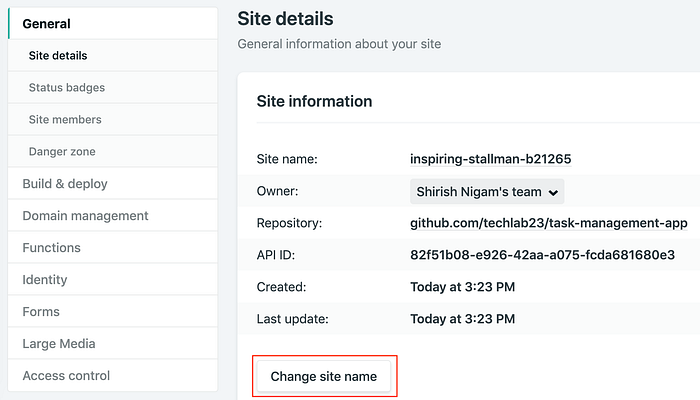Click the Change site name button
Screen dimensions: 700x400
[324, 376]
